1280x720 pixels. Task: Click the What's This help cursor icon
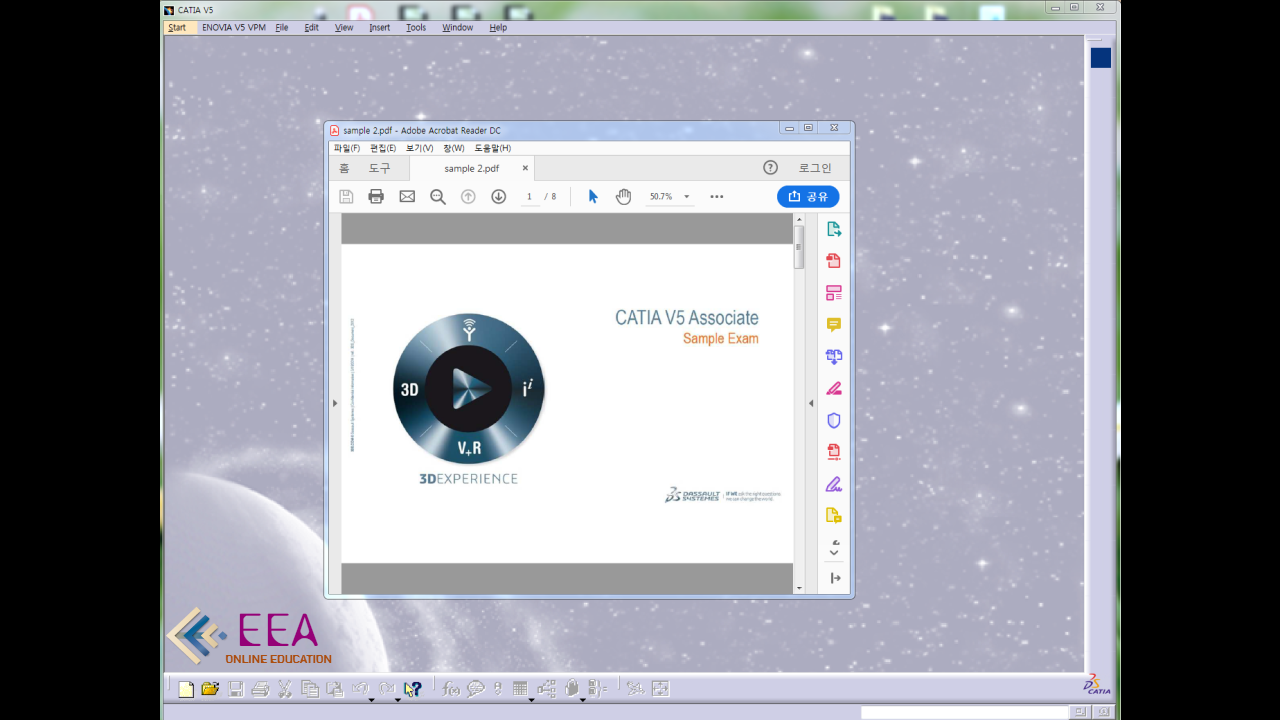pos(412,689)
